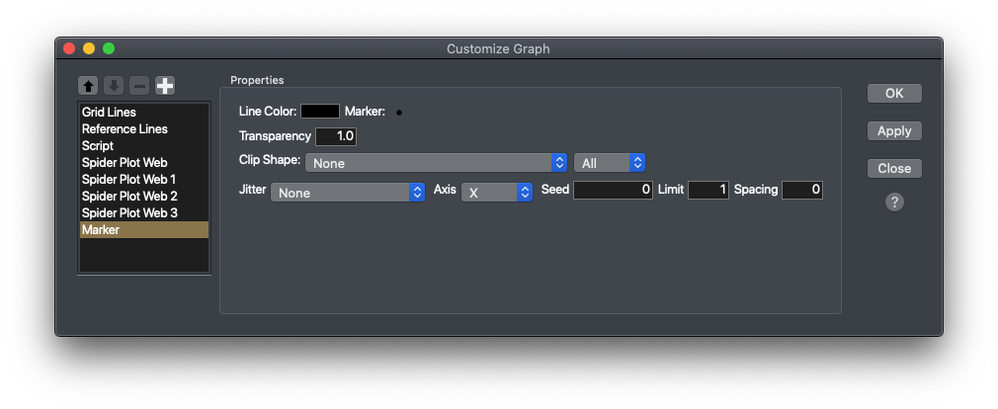Click the black Line Color swatch
Screen dimensions: 998x409
(x=320, y=111)
